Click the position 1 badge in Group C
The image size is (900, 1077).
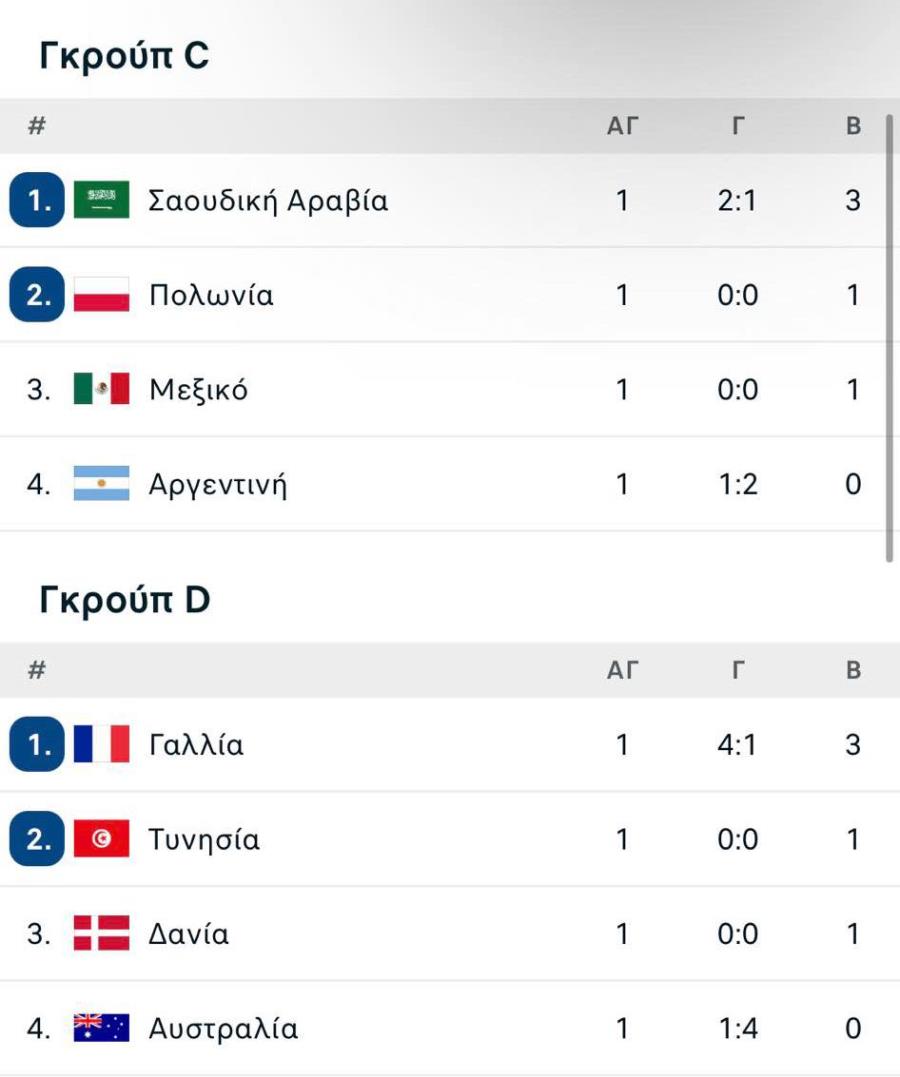pos(36,200)
